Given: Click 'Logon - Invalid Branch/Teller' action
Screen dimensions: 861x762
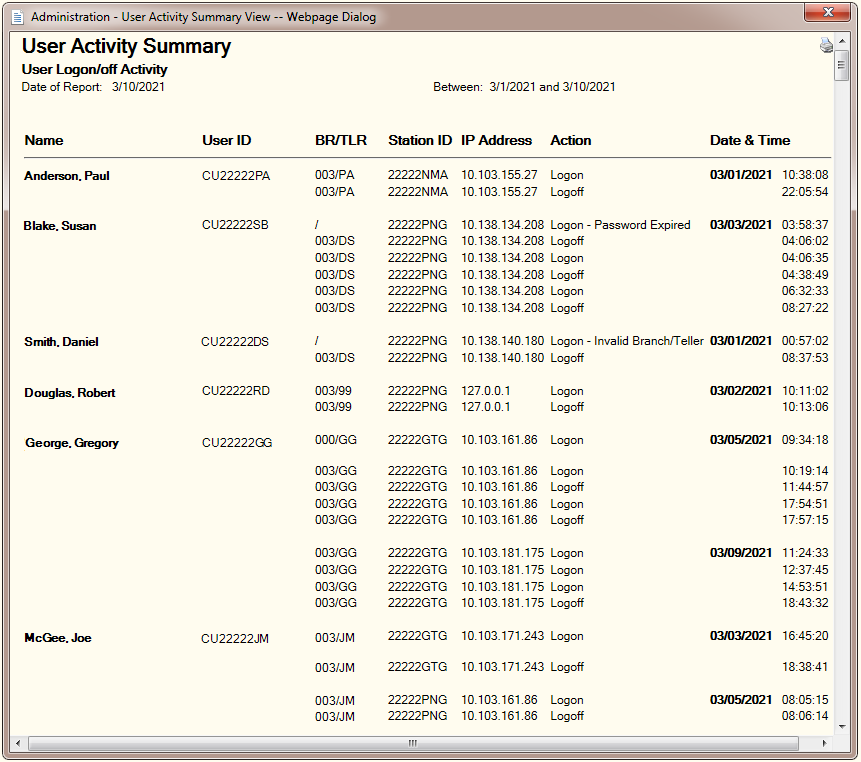Looking at the screenshot, I should tap(627, 341).
